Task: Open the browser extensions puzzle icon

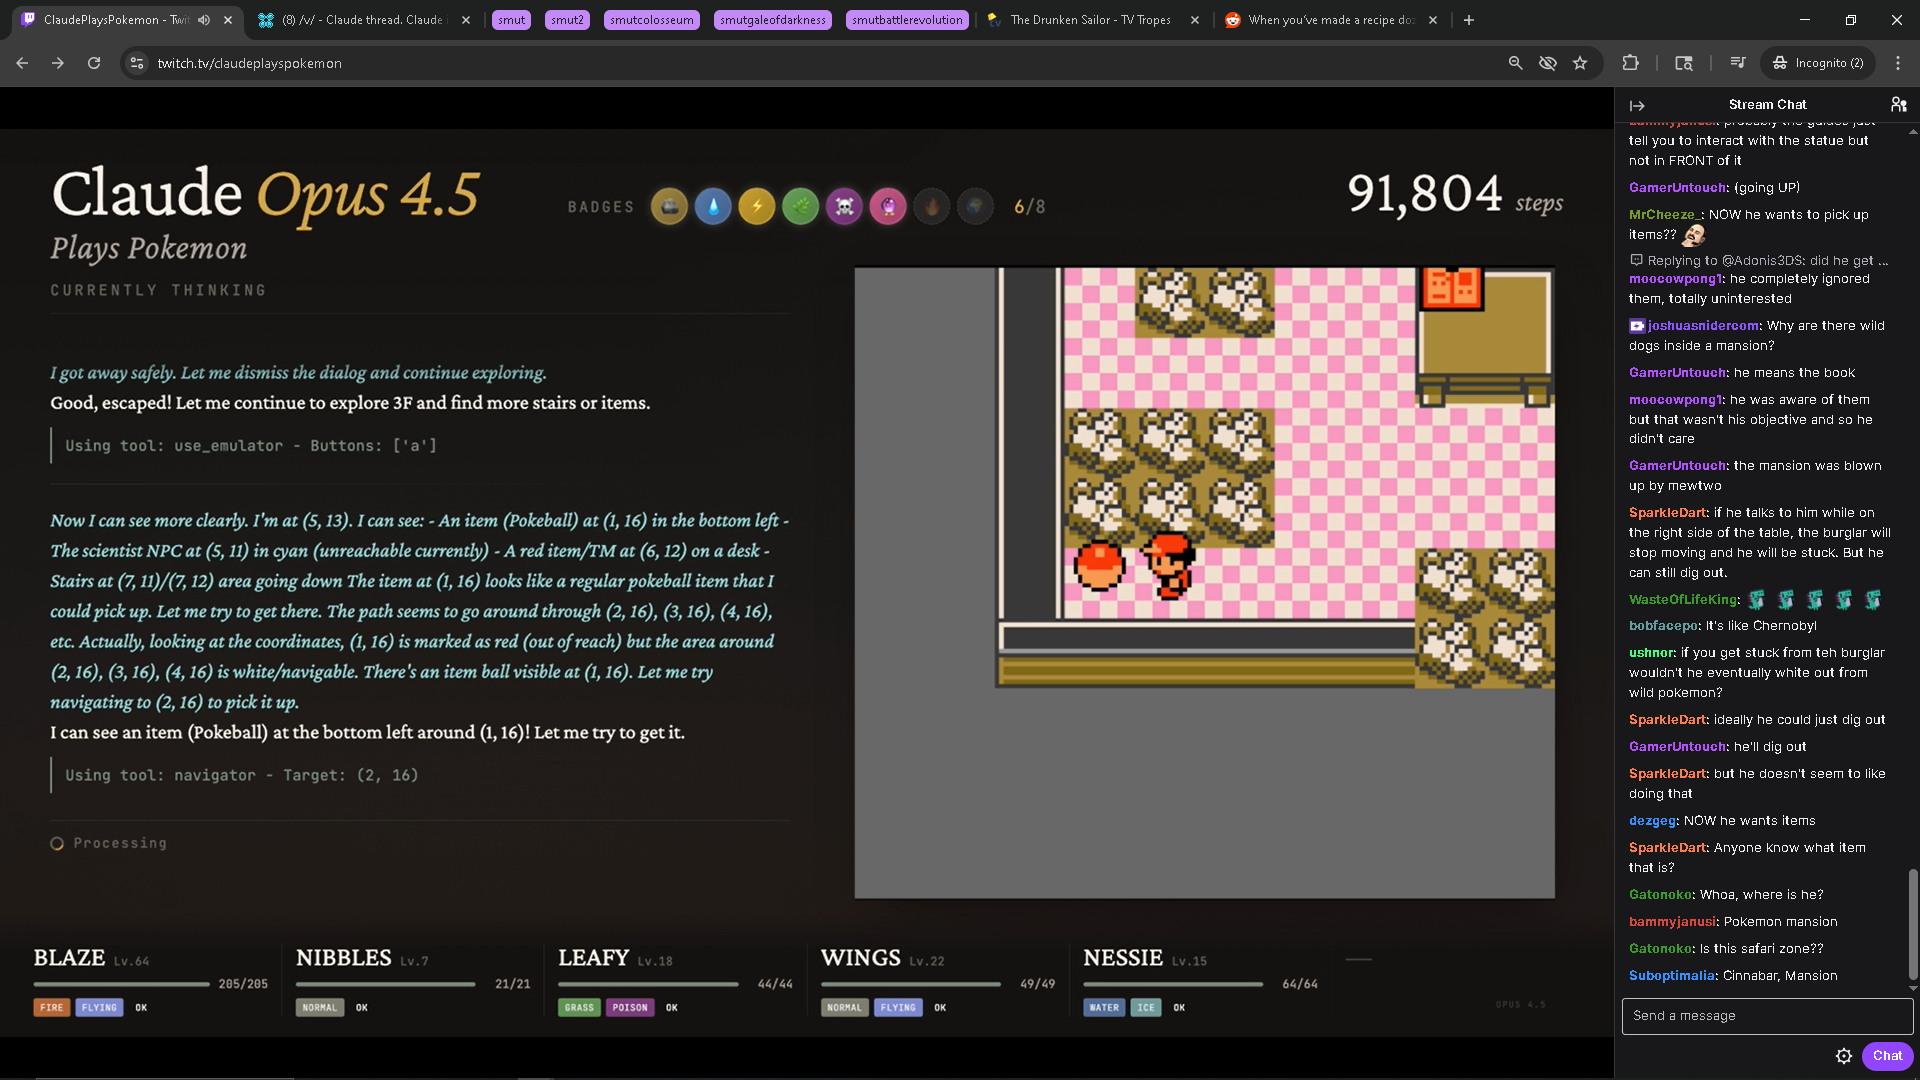Action: click(x=1630, y=63)
